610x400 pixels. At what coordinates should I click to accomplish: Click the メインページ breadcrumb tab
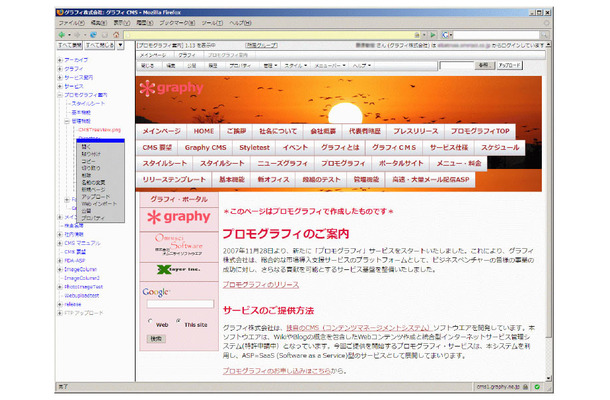pyautogui.click(x=153, y=56)
